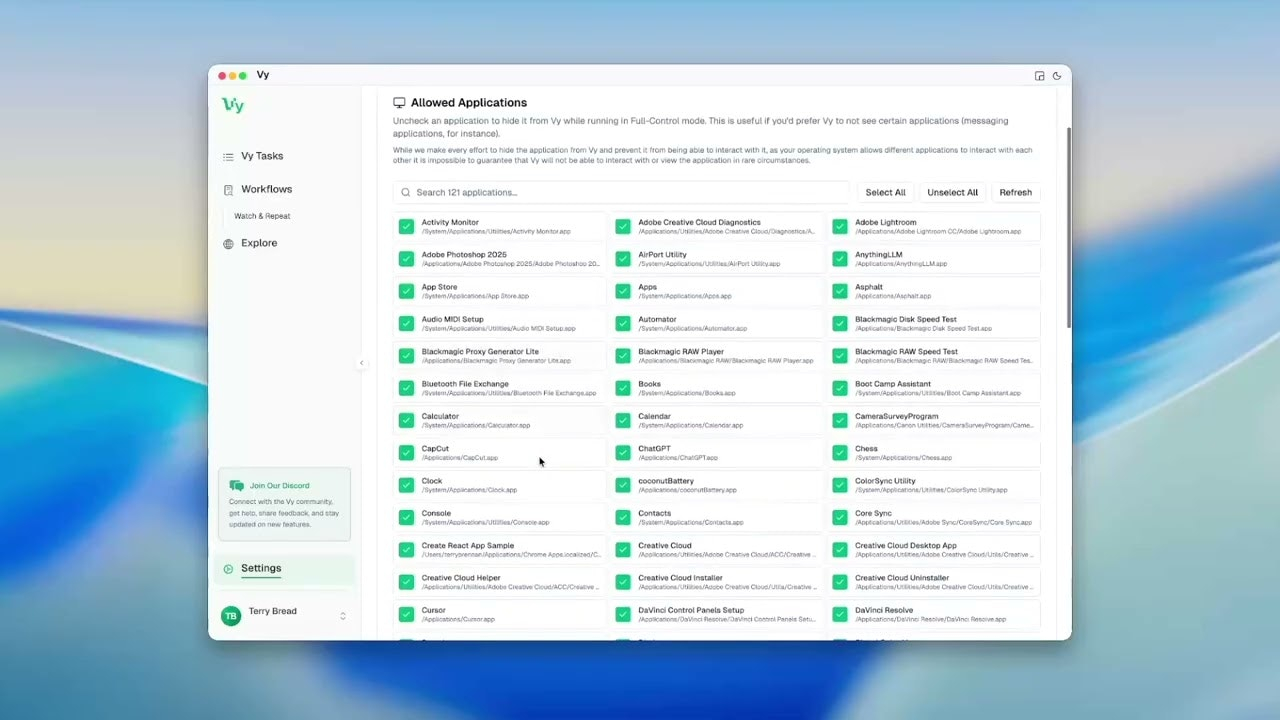Viewport: 1280px width, 720px height.
Task: Click the panel layout icon in the title bar
Action: click(1039, 76)
